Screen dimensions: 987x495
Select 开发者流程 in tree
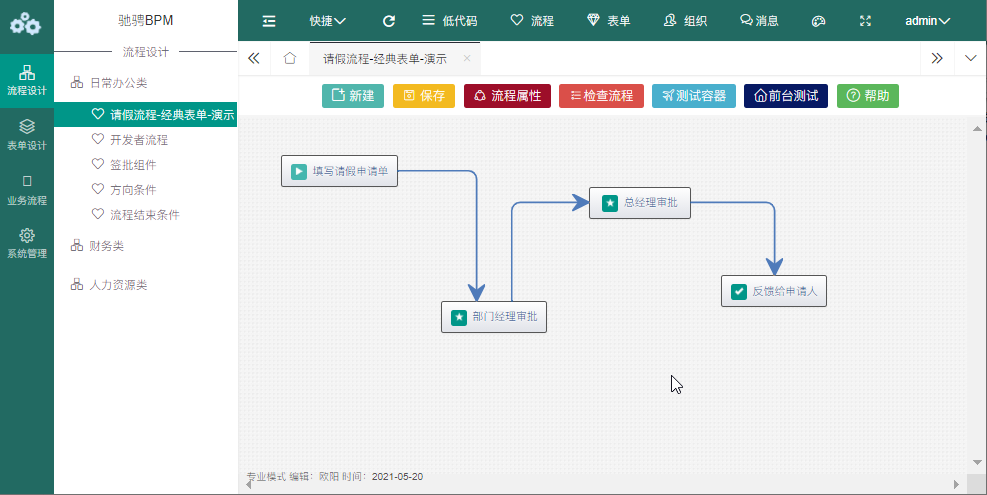(139, 139)
